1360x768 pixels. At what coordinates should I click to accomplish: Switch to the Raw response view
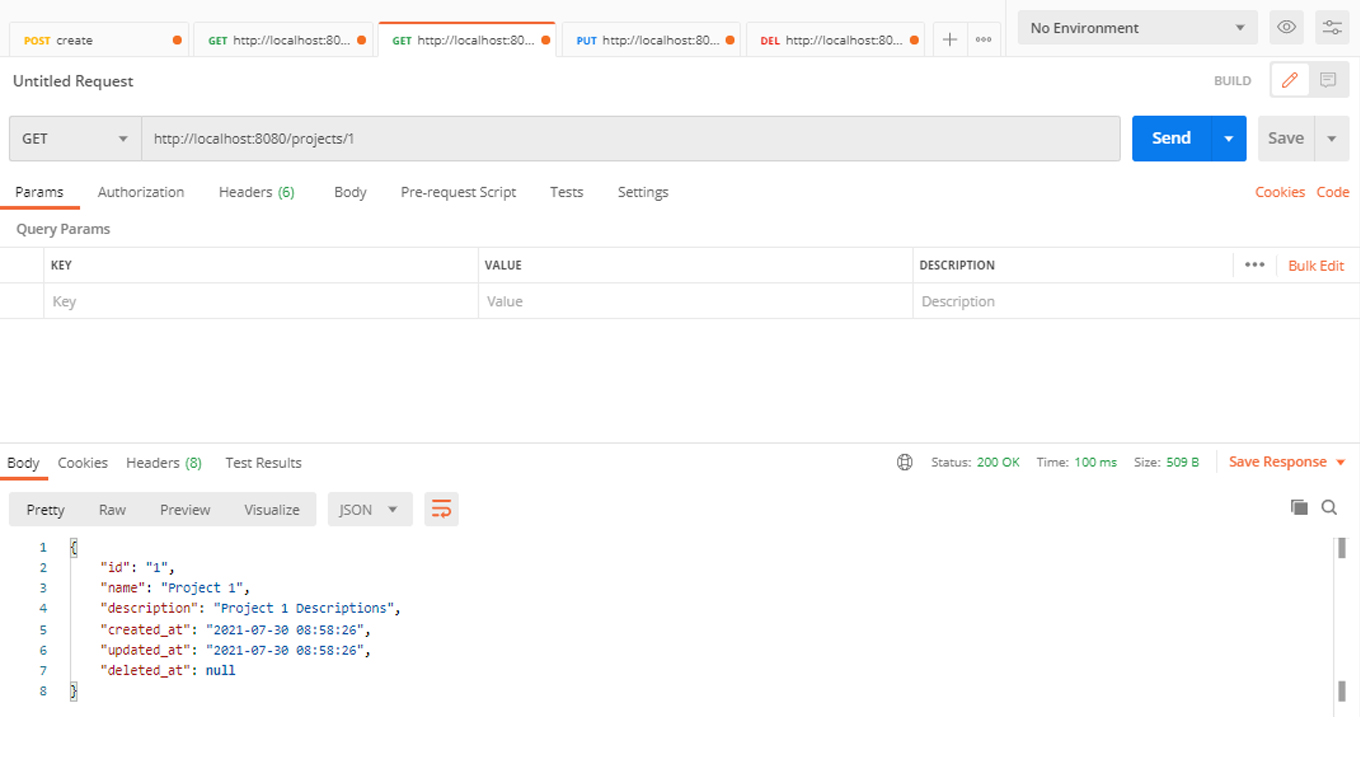[x=112, y=509]
